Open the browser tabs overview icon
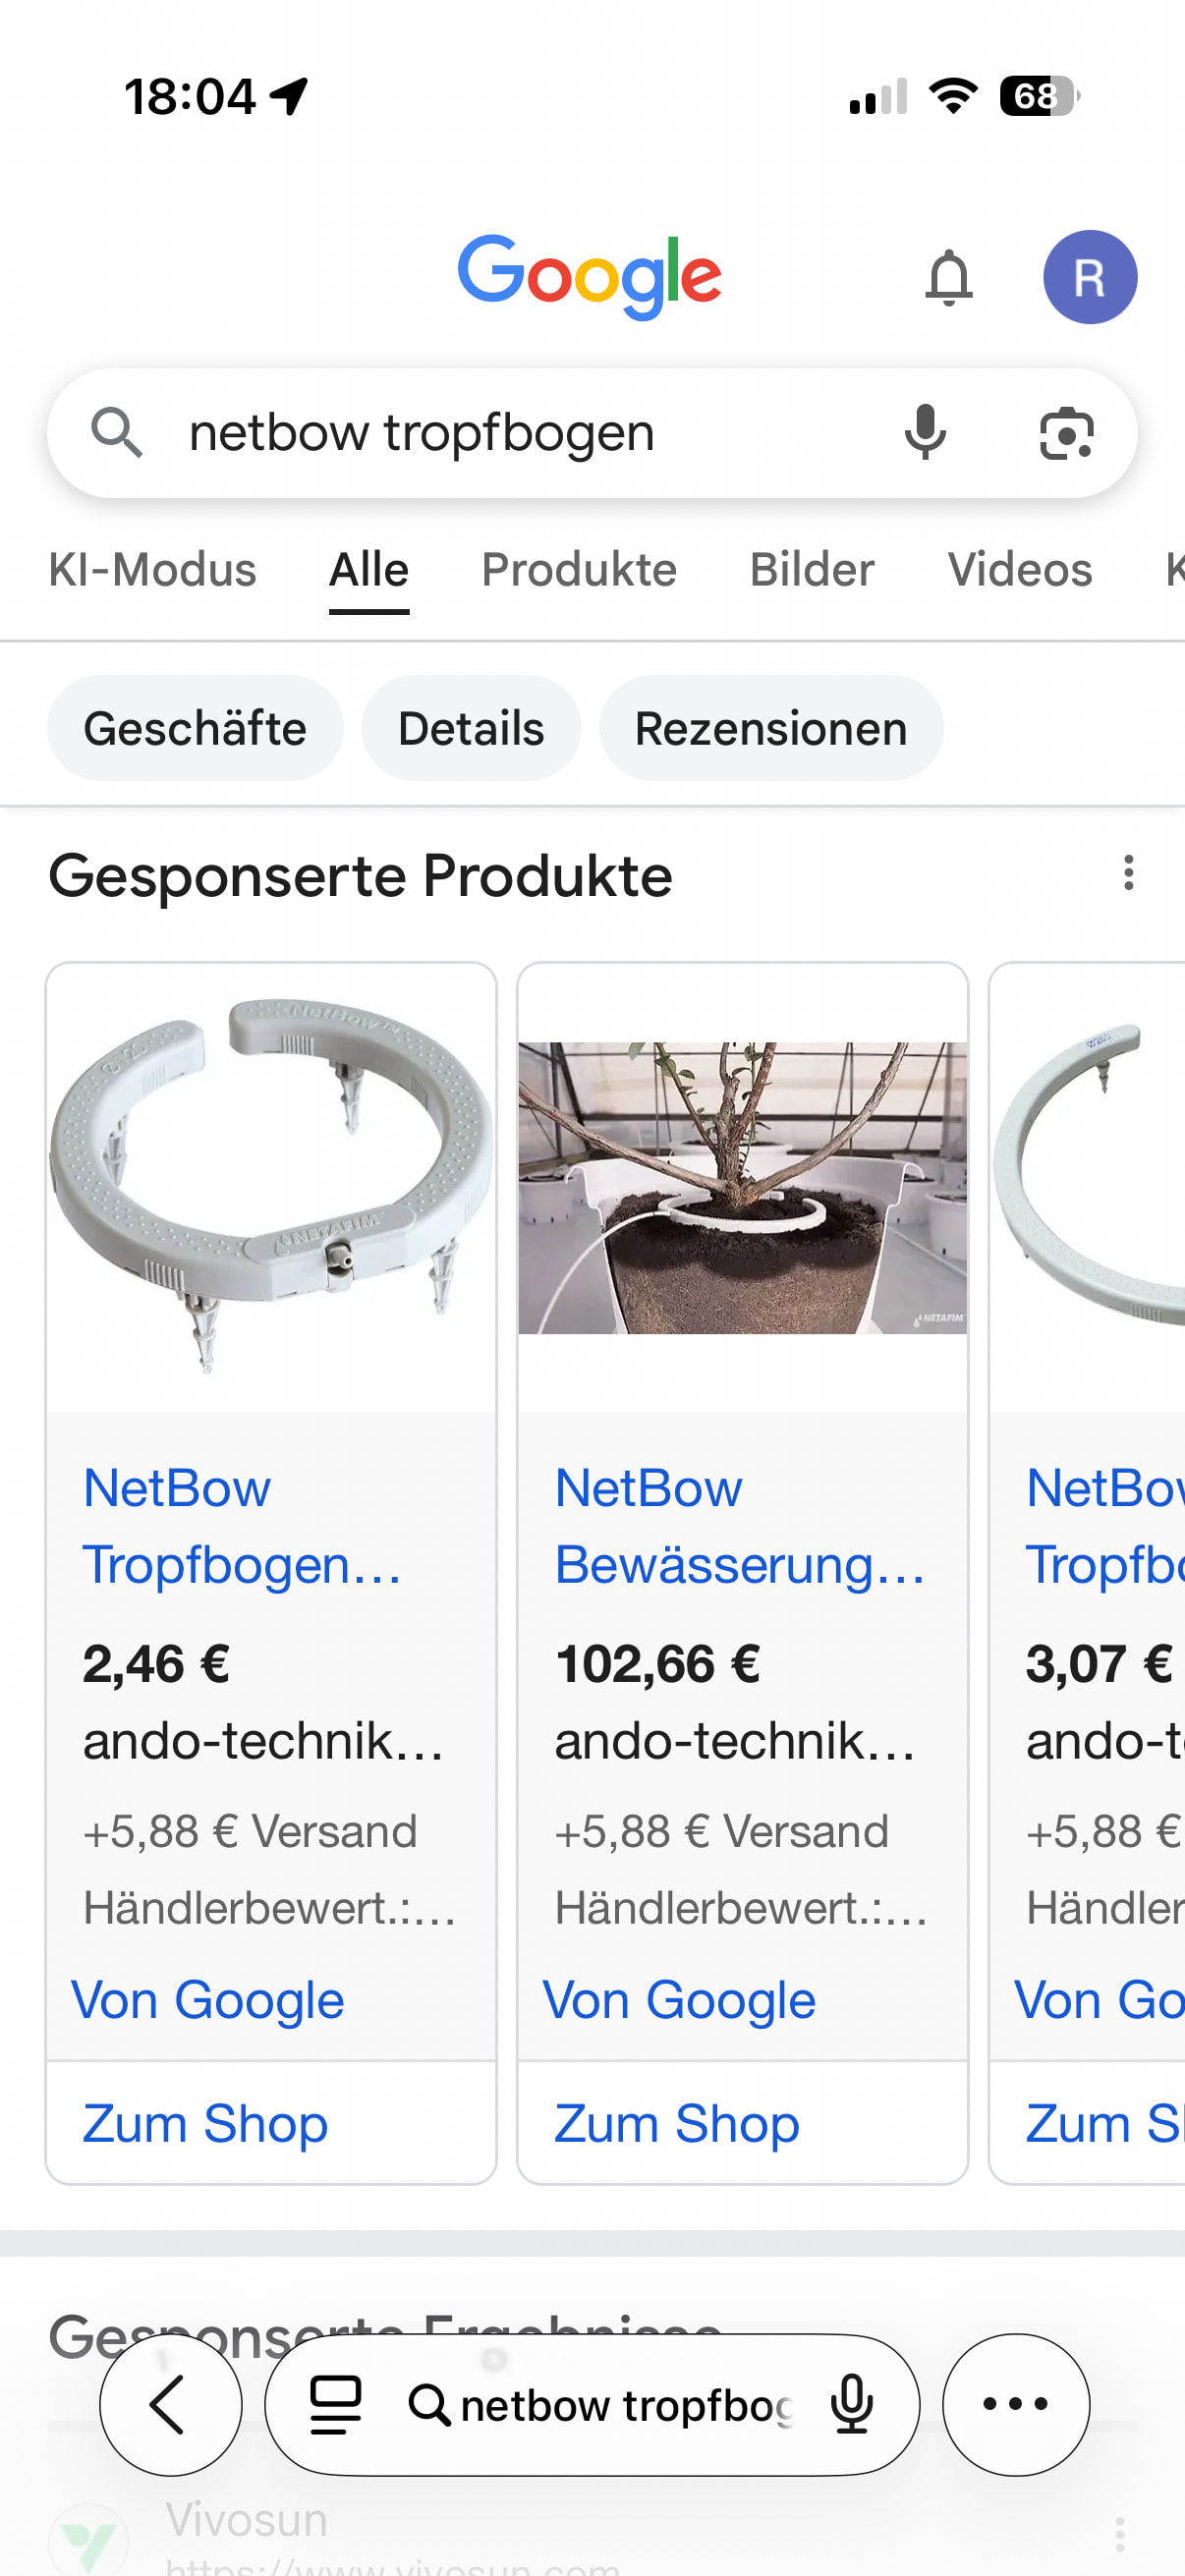1185x2576 pixels. [x=335, y=2404]
